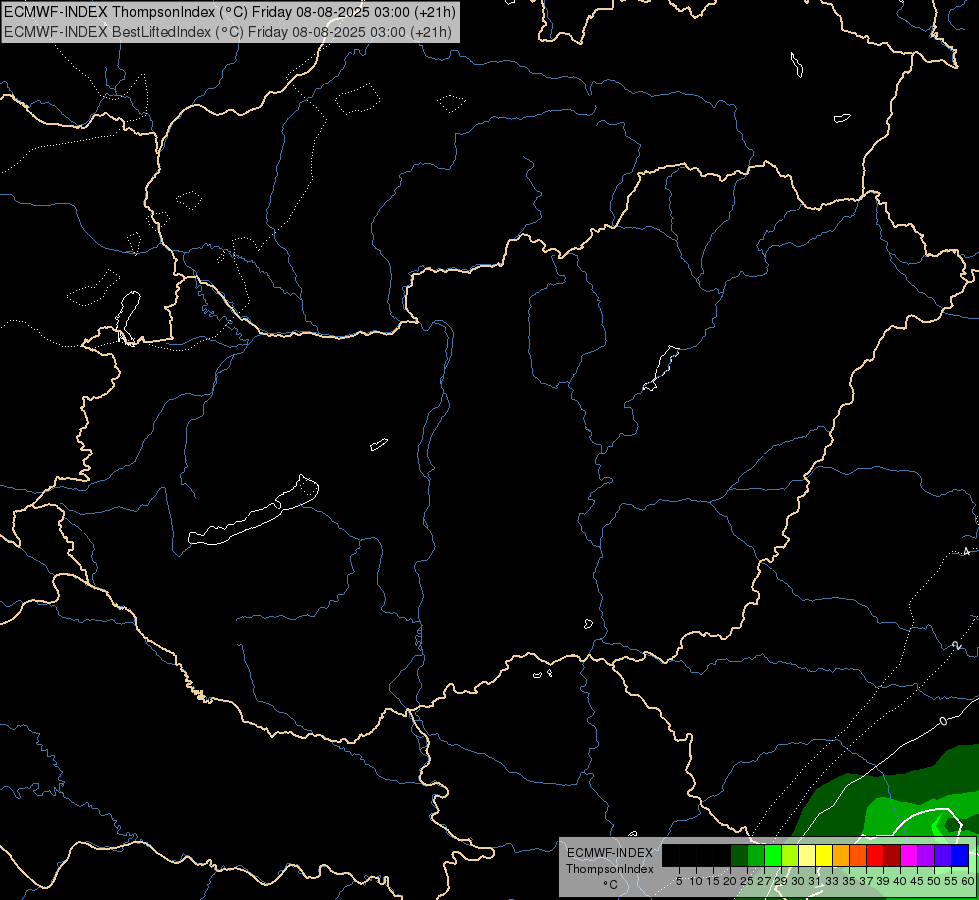Click the dark red 39–40 legend swatch
This screenshot has width=979, height=900.
tap(892, 856)
